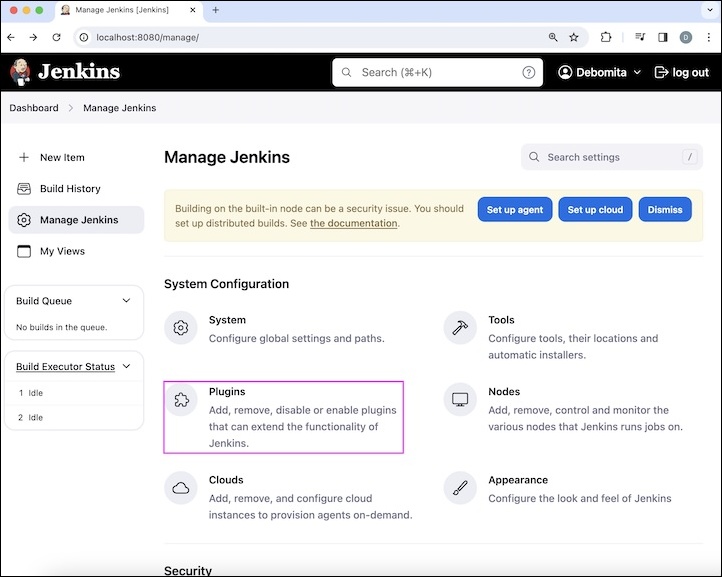Open Build History in the sidebar
Screen dimensions: 722x577
coord(70,189)
